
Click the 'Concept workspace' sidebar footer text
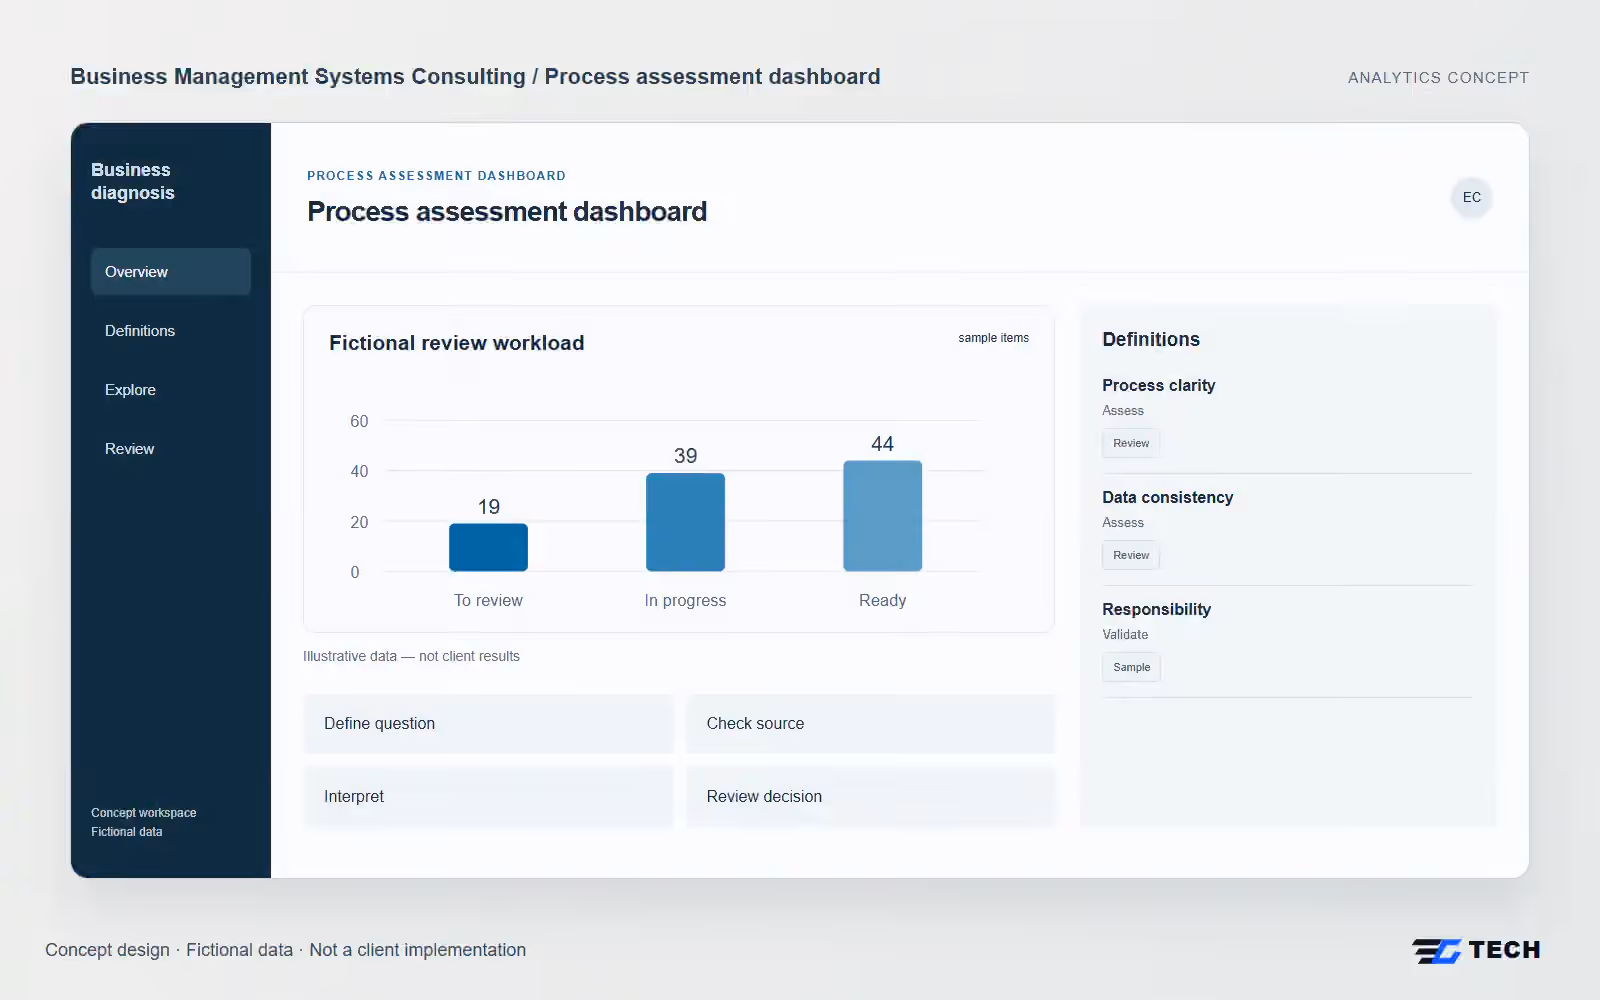click(x=143, y=813)
